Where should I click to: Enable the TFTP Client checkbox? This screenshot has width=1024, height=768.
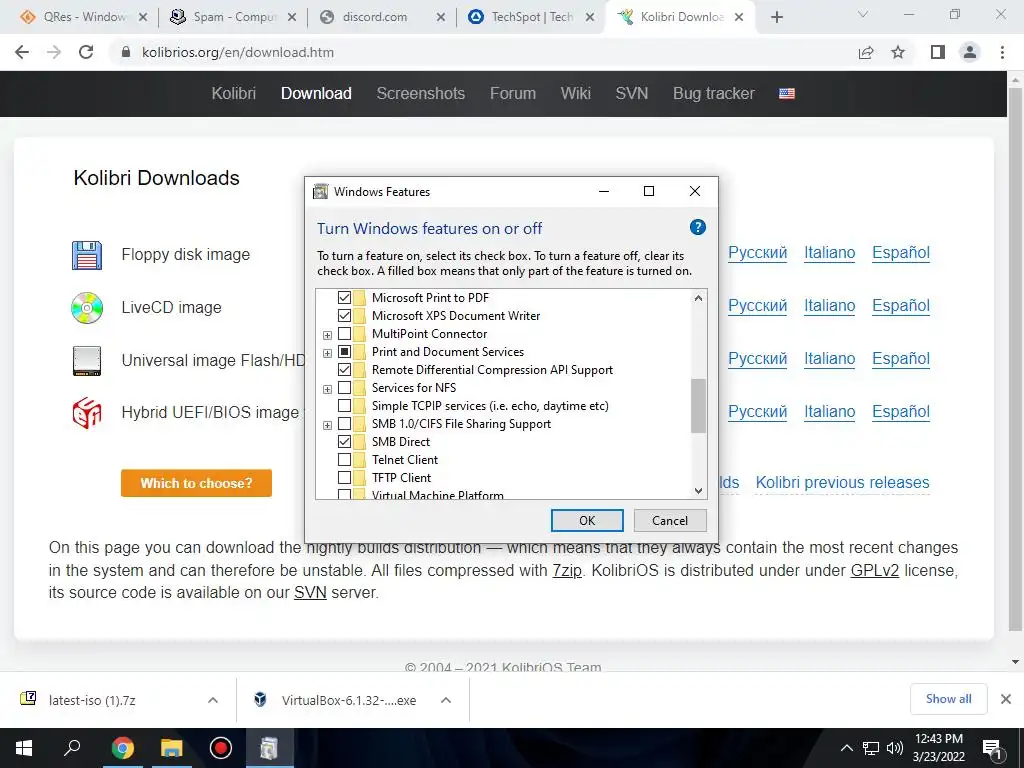[344, 477]
